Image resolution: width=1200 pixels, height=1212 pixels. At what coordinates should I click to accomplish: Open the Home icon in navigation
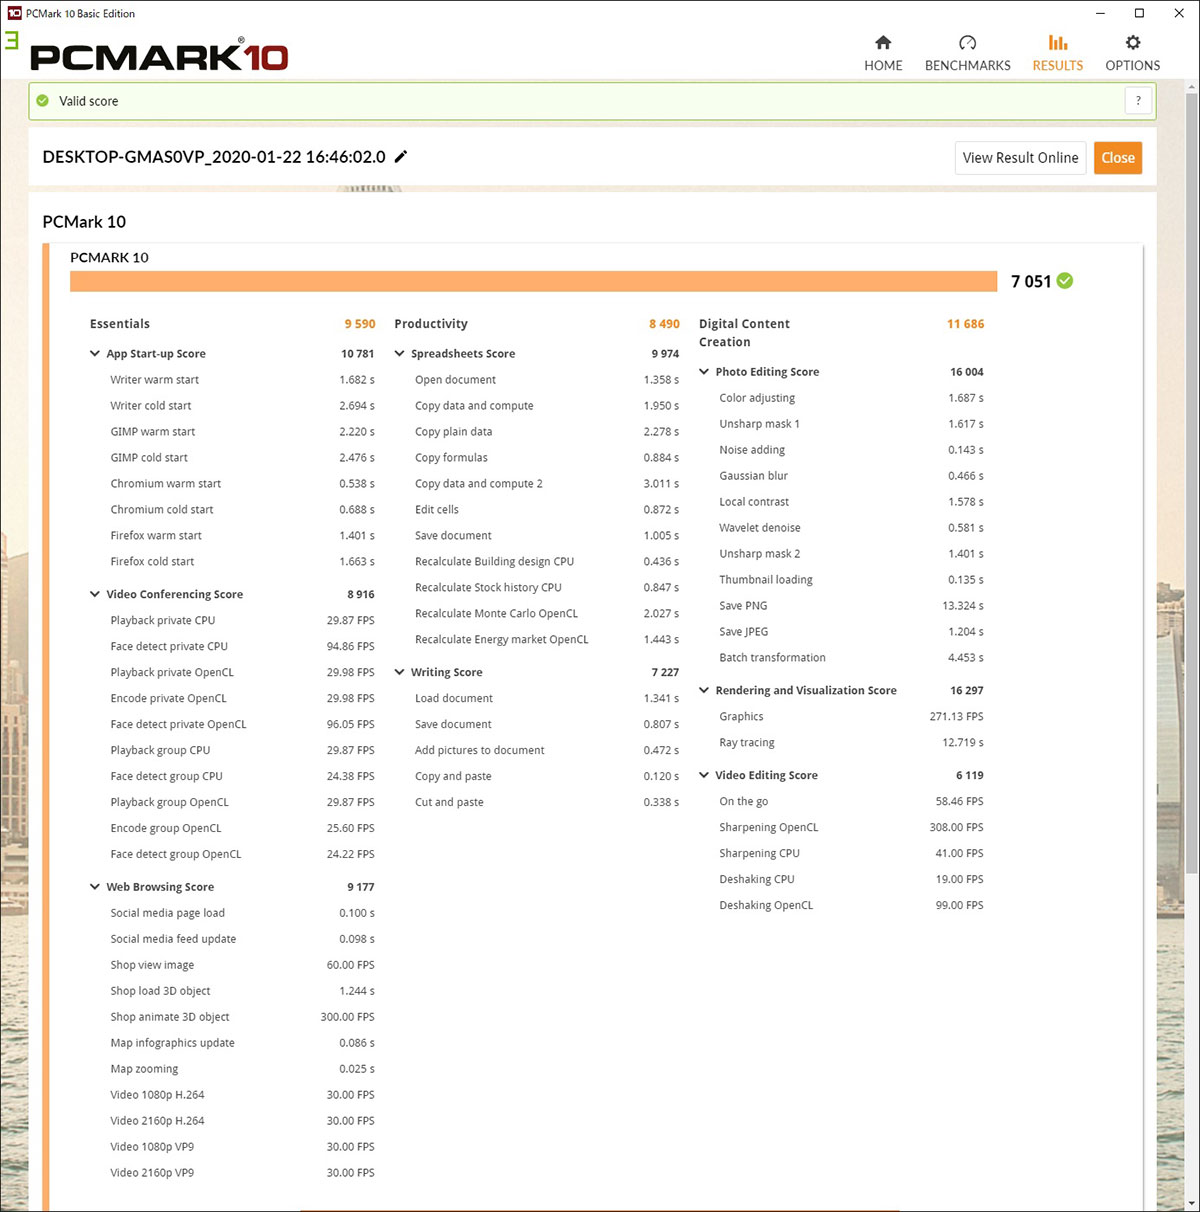coord(883,43)
